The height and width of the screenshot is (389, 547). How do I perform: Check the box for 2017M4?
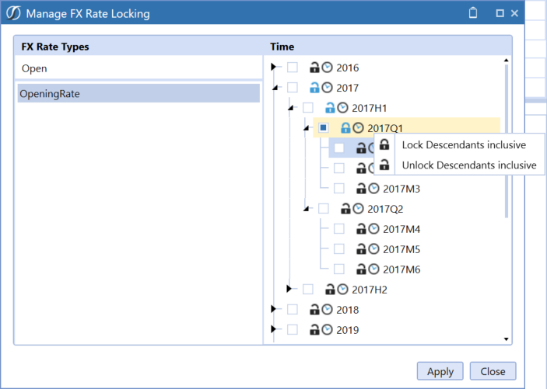tap(339, 229)
